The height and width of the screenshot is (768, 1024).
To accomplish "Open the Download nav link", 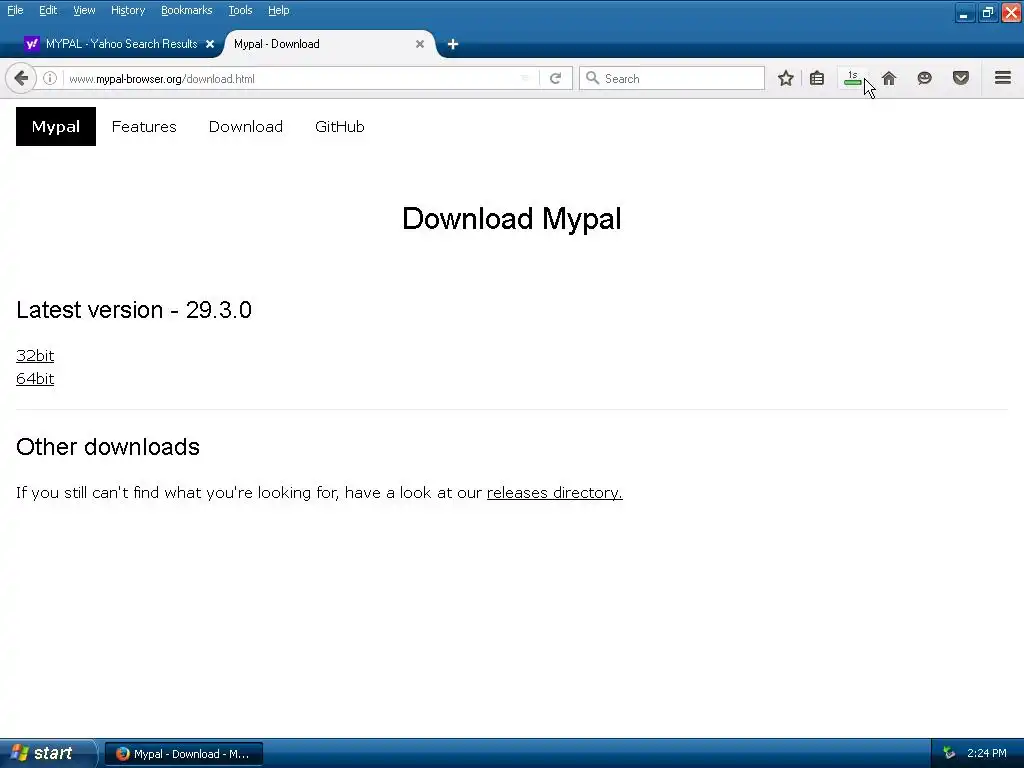I will point(246,126).
